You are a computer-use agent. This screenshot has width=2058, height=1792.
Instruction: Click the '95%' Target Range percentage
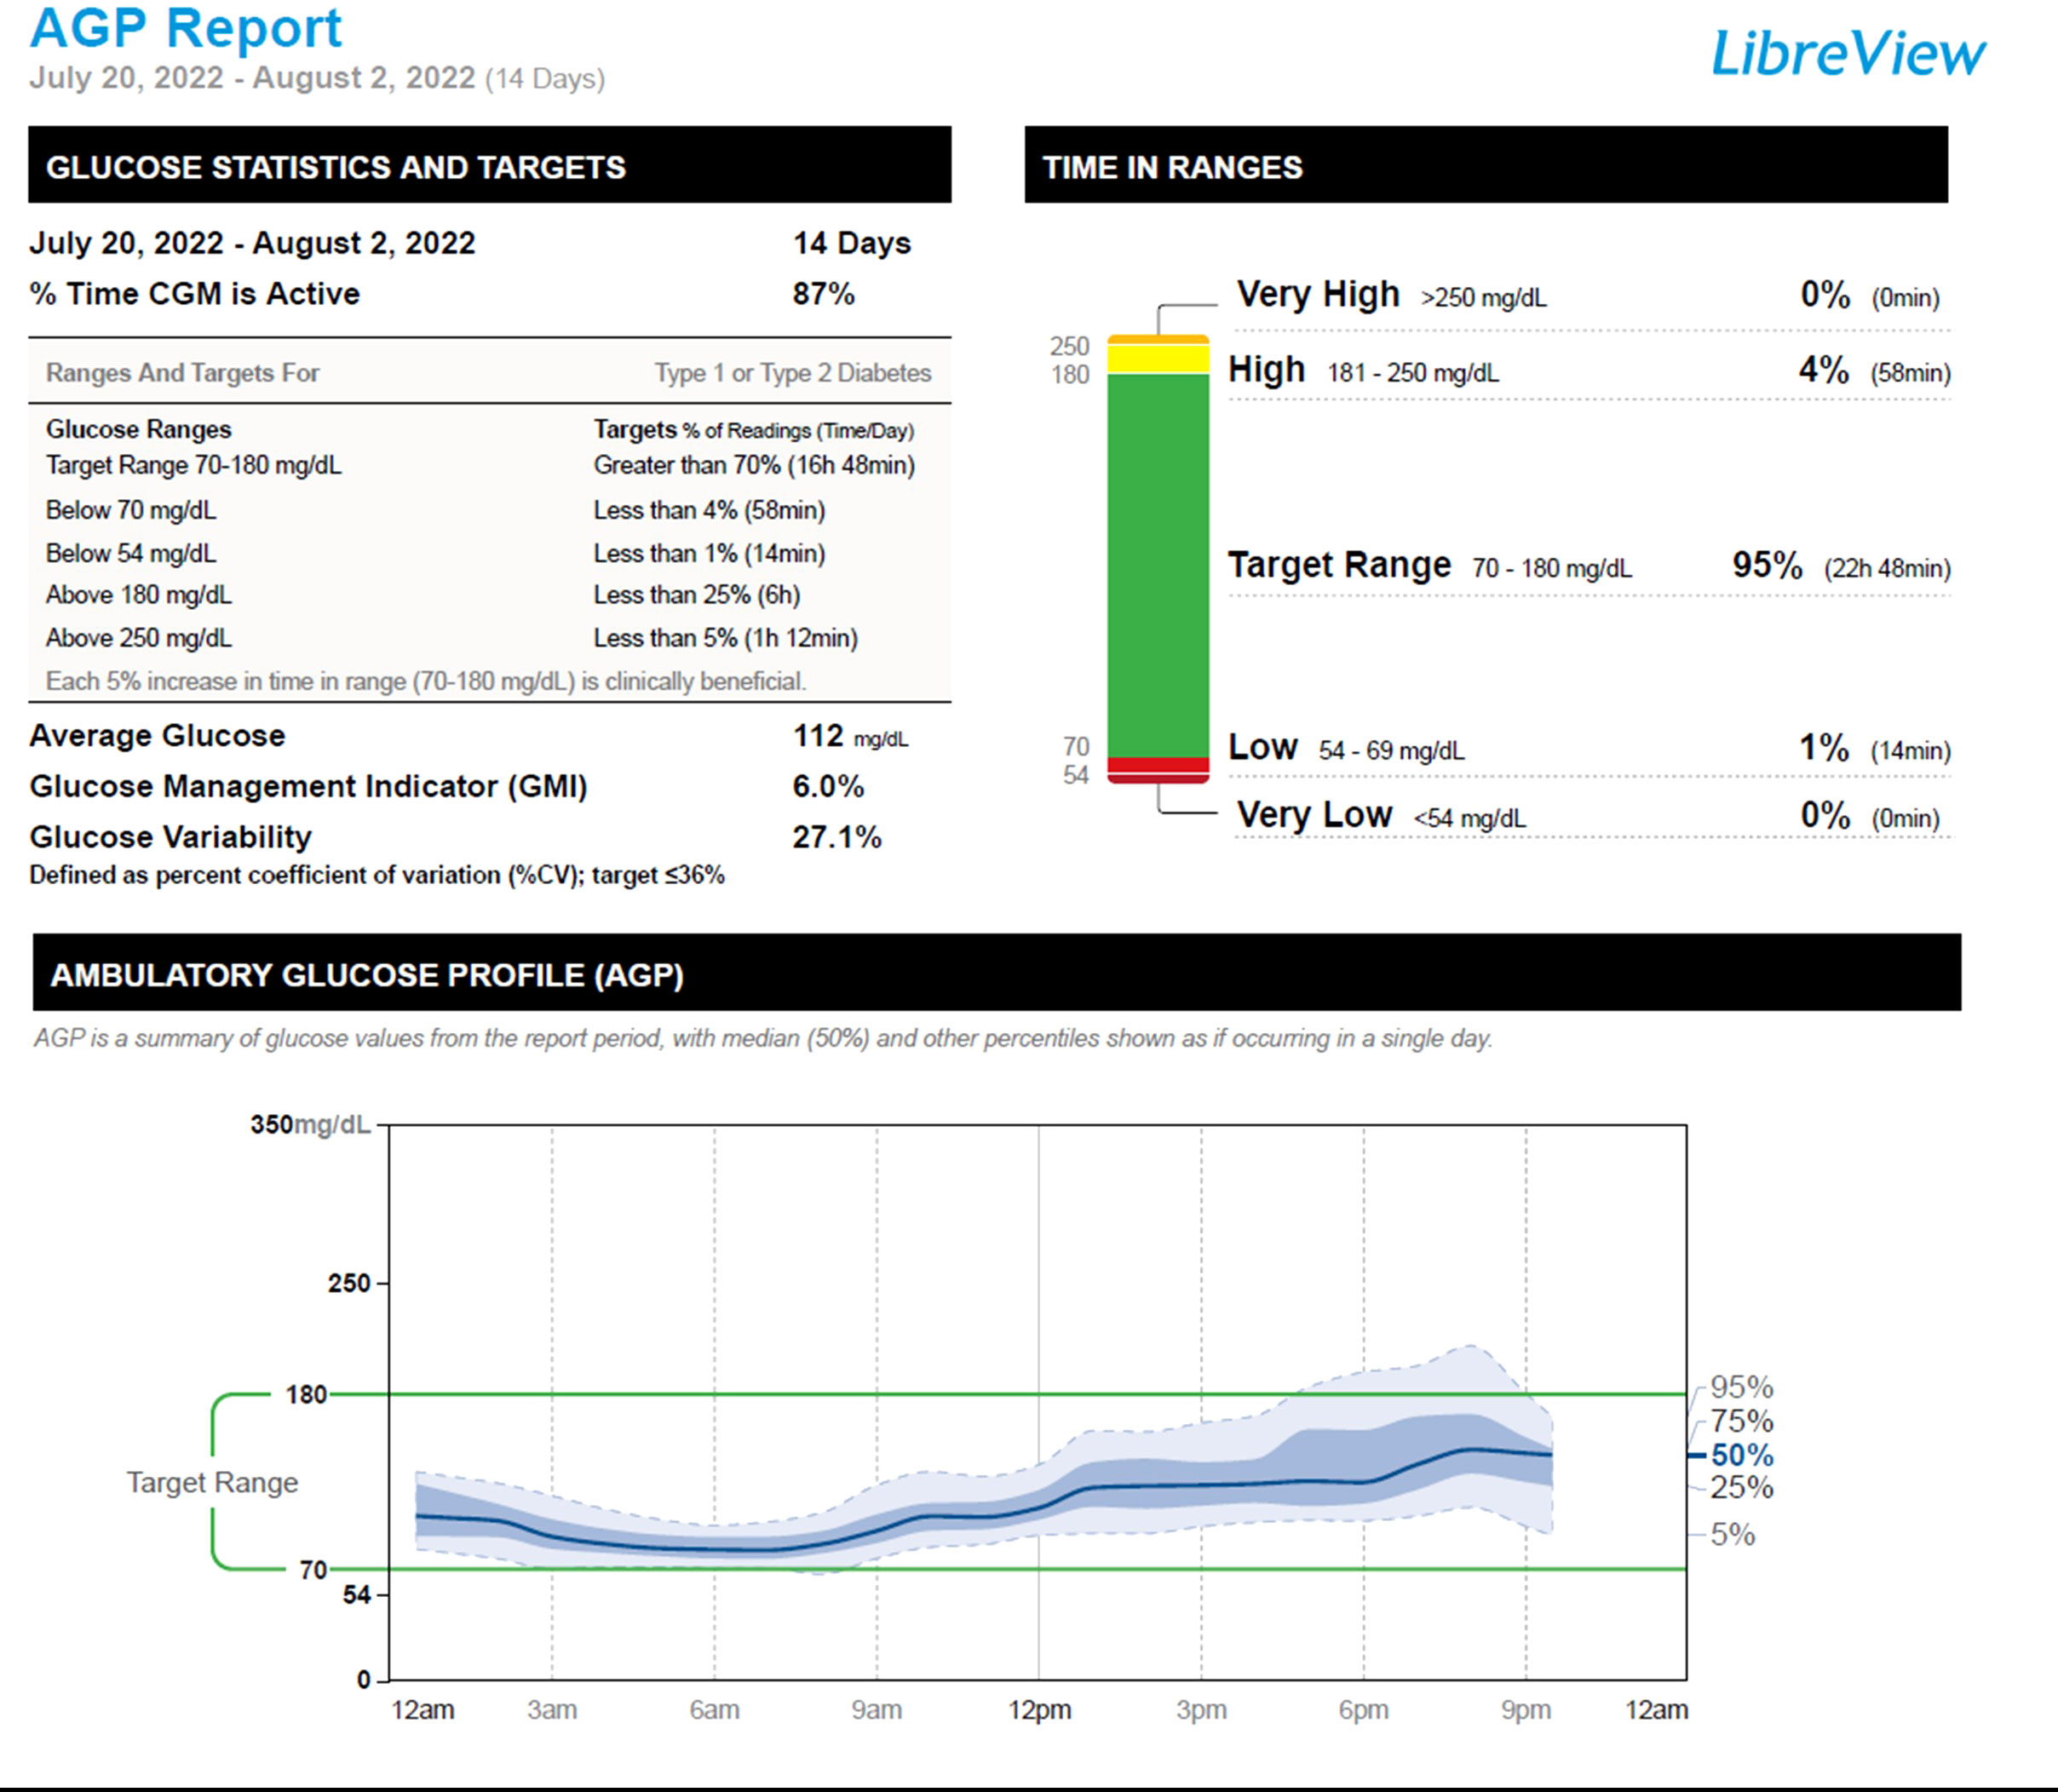pos(1767,565)
